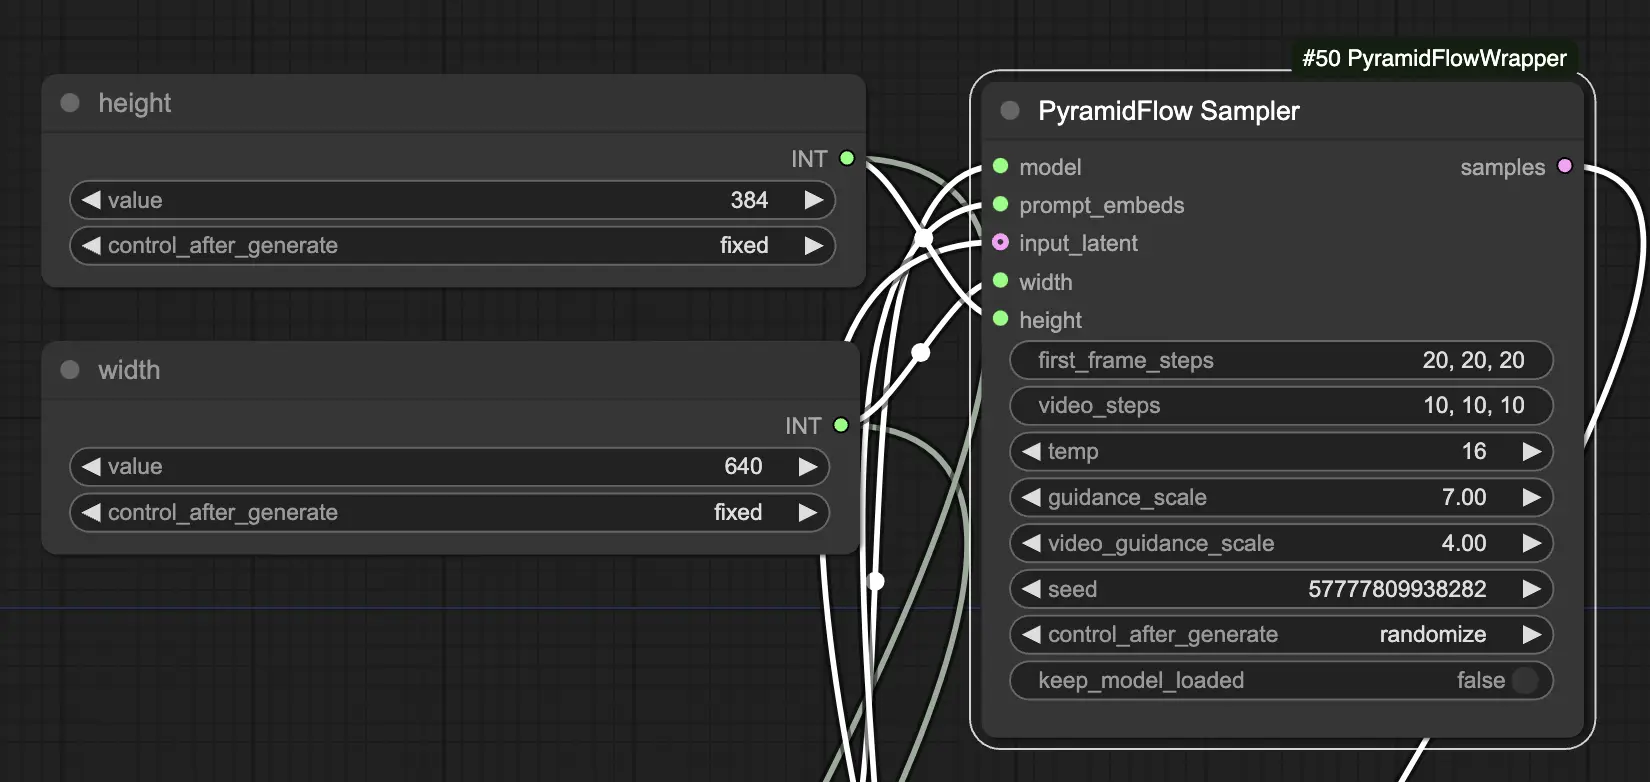Edit the first_frame_steps field
Image resolution: width=1650 pixels, height=782 pixels.
(x=1281, y=360)
